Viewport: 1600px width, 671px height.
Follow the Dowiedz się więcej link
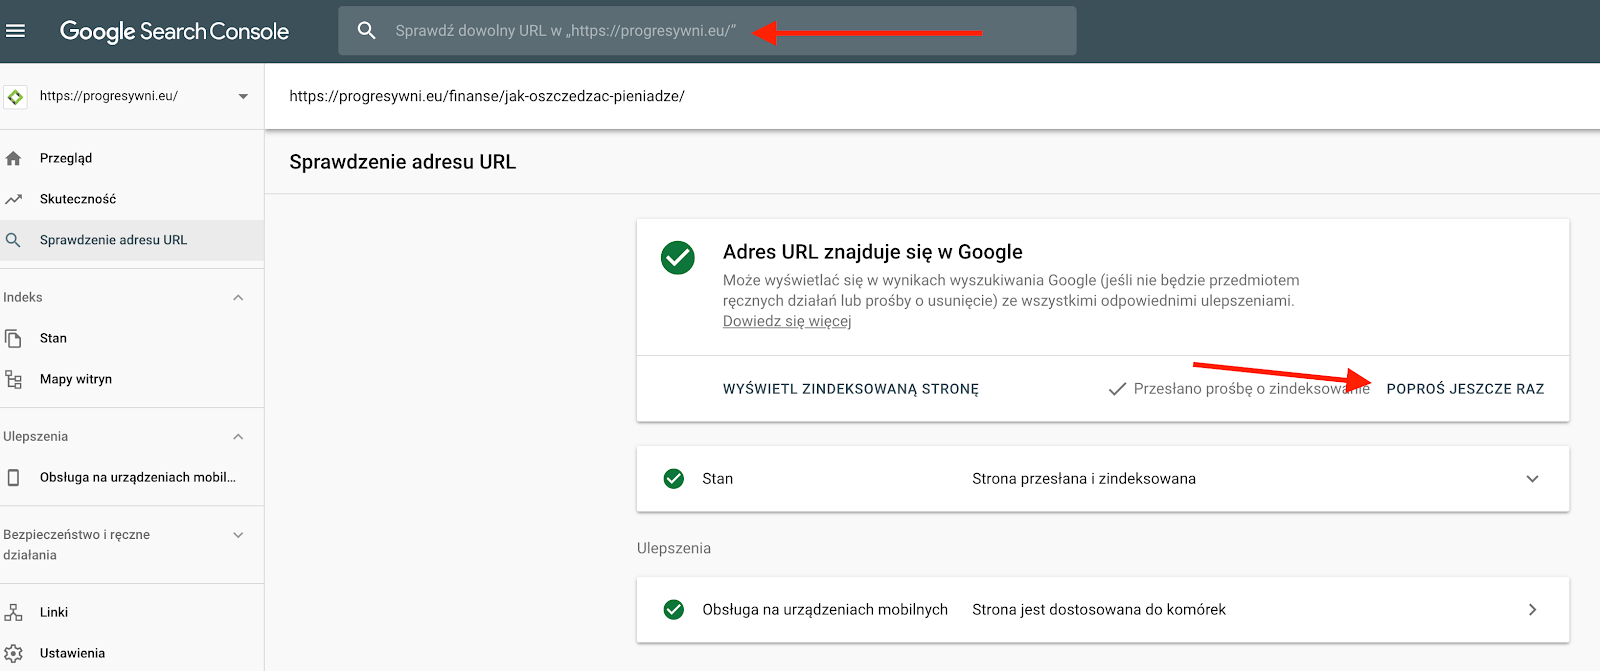tap(787, 321)
